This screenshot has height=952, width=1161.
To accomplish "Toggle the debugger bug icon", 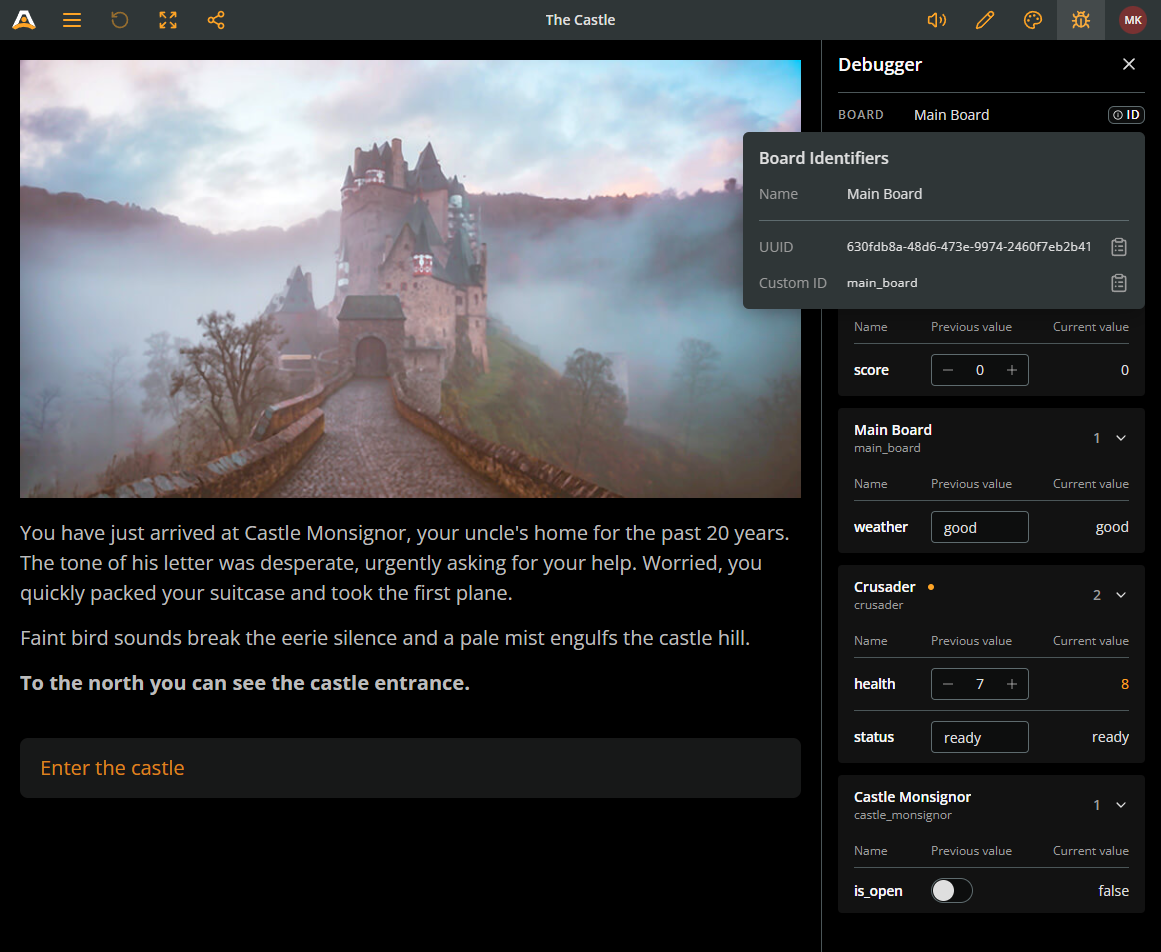I will click(1081, 20).
